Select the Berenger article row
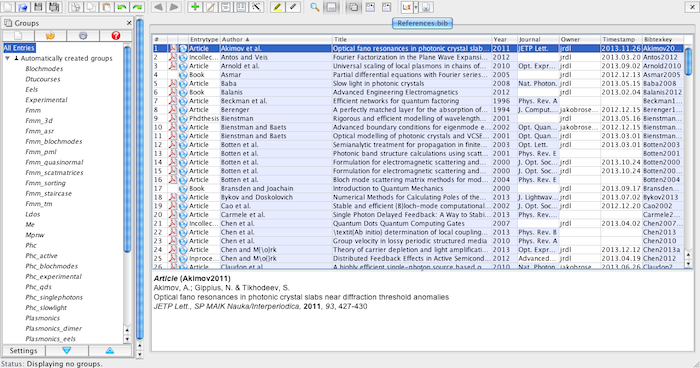The image size is (700, 368). click(418, 109)
